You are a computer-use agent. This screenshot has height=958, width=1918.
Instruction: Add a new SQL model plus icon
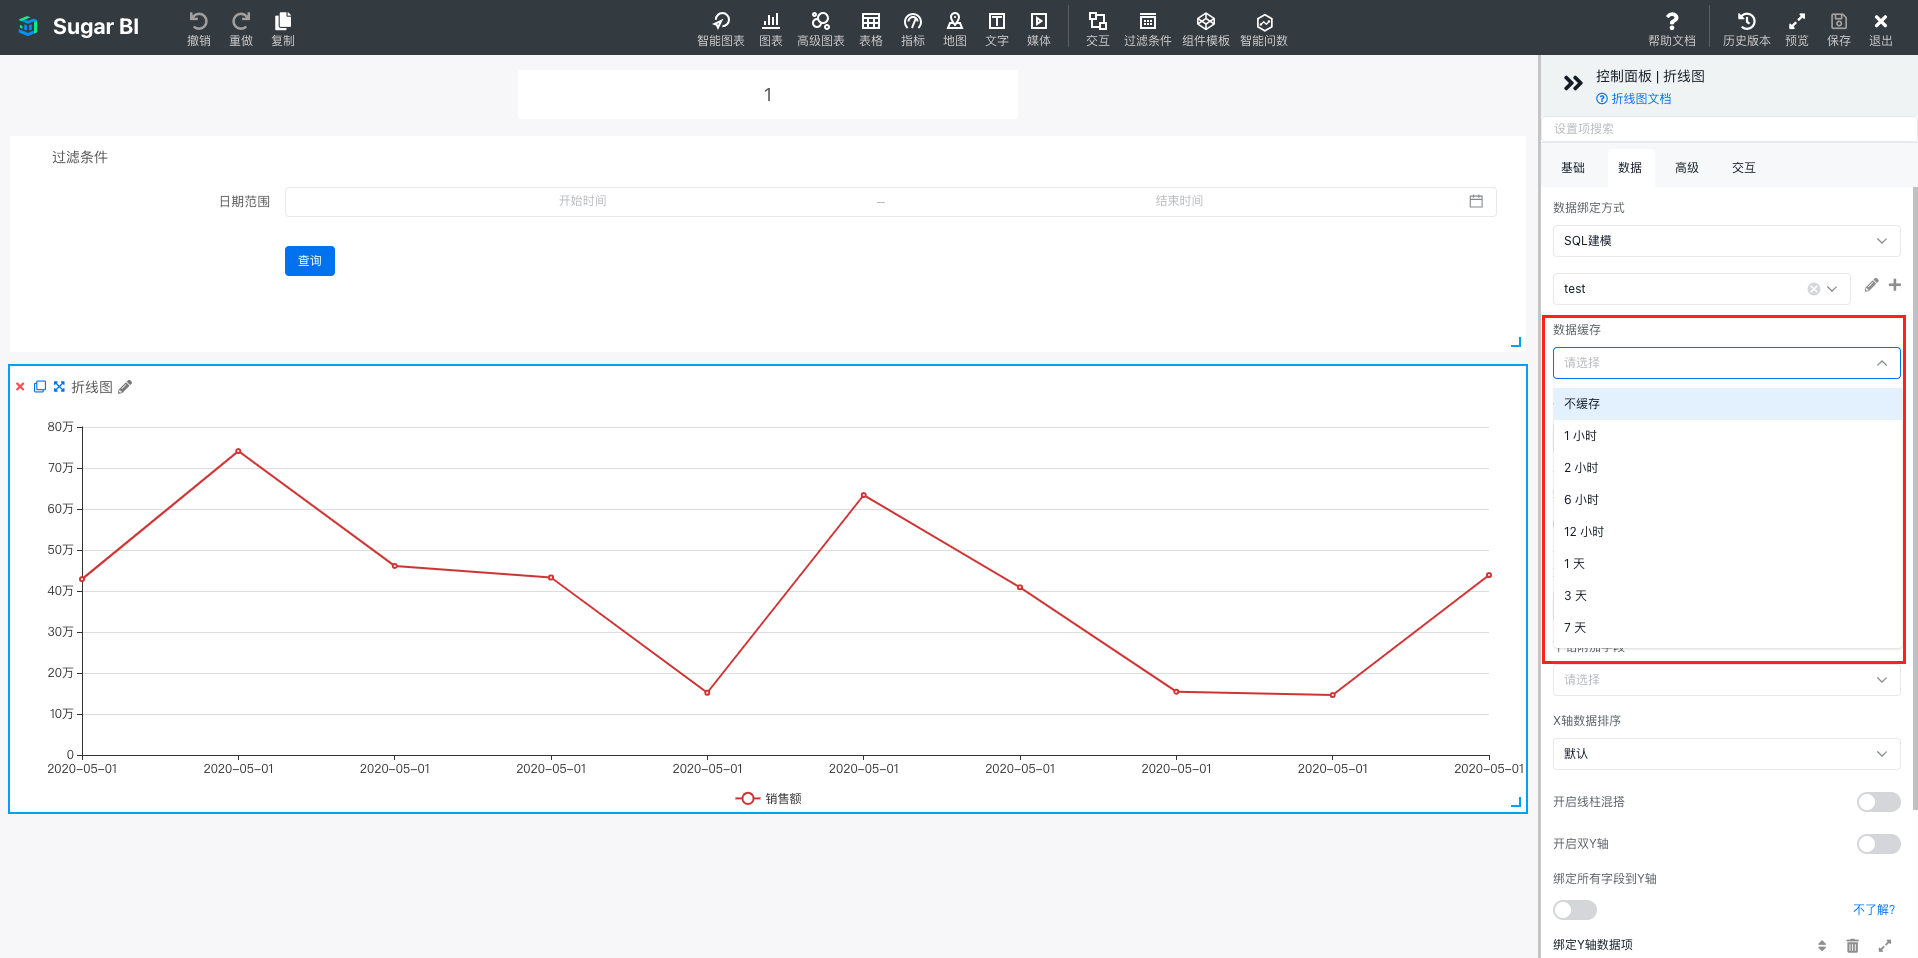(1894, 285)
